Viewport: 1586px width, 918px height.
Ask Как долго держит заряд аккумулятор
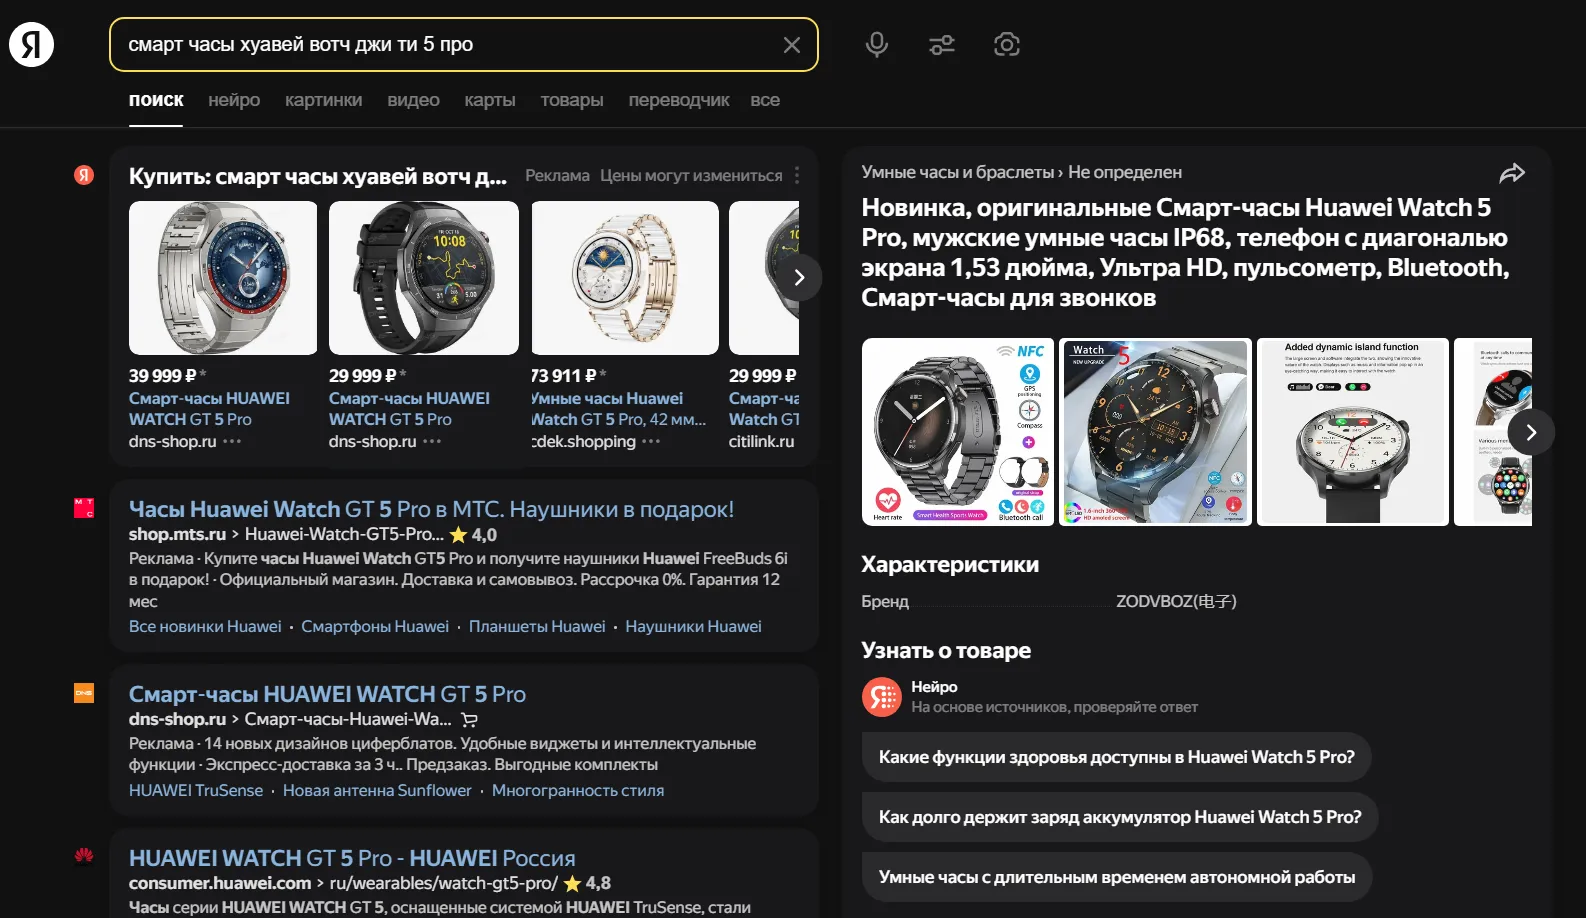coord(1120,817)
